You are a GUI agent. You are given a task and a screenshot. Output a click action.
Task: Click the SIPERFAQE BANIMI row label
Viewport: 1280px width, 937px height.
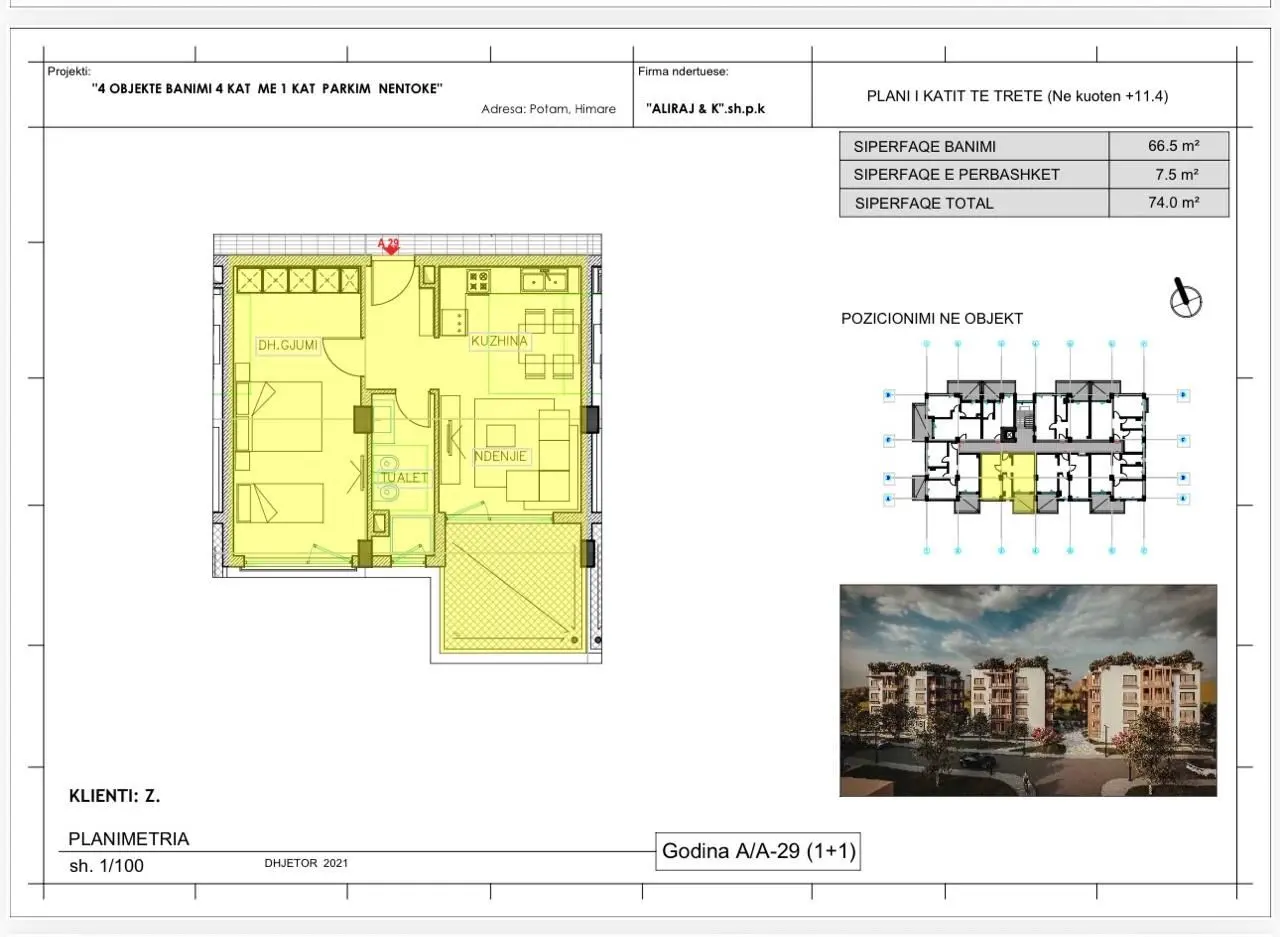click(925, 146)
